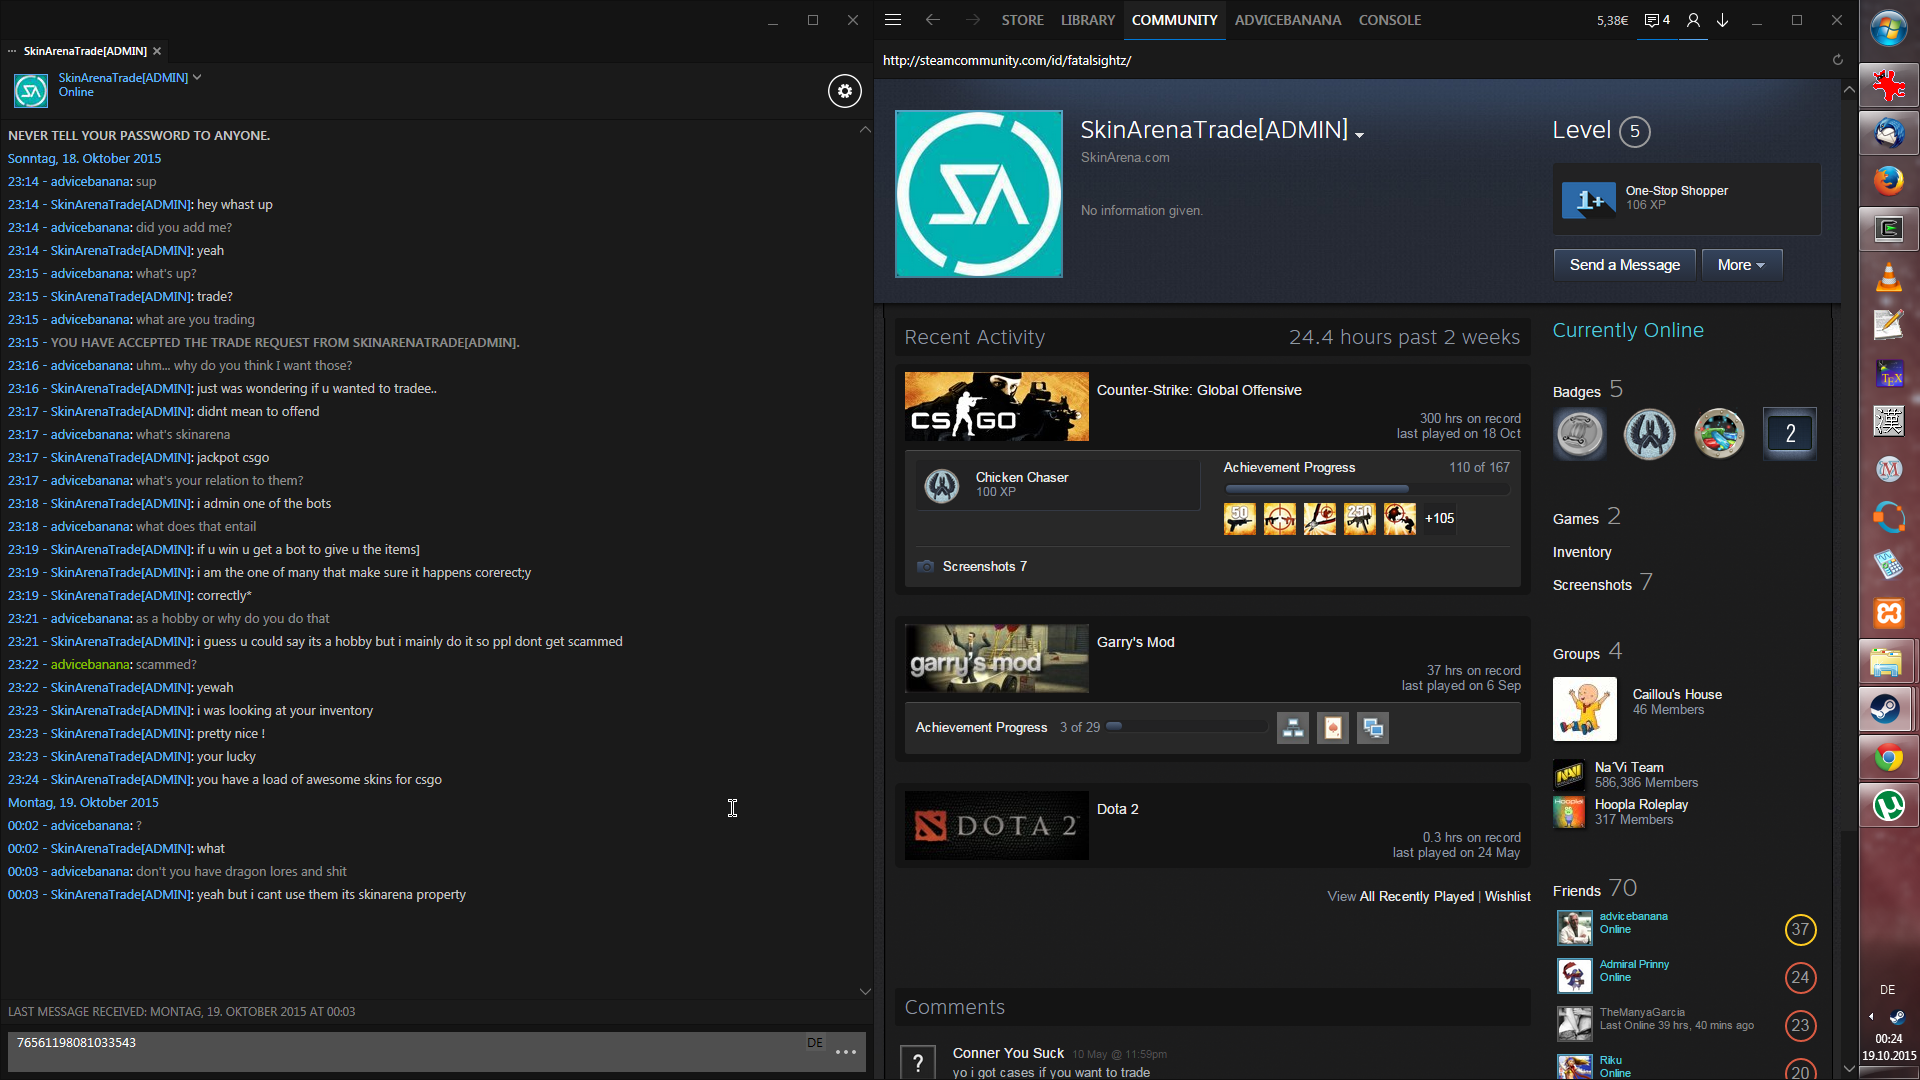Open Firefox from the taskbar
1920x1080 pixels.
1887,181
